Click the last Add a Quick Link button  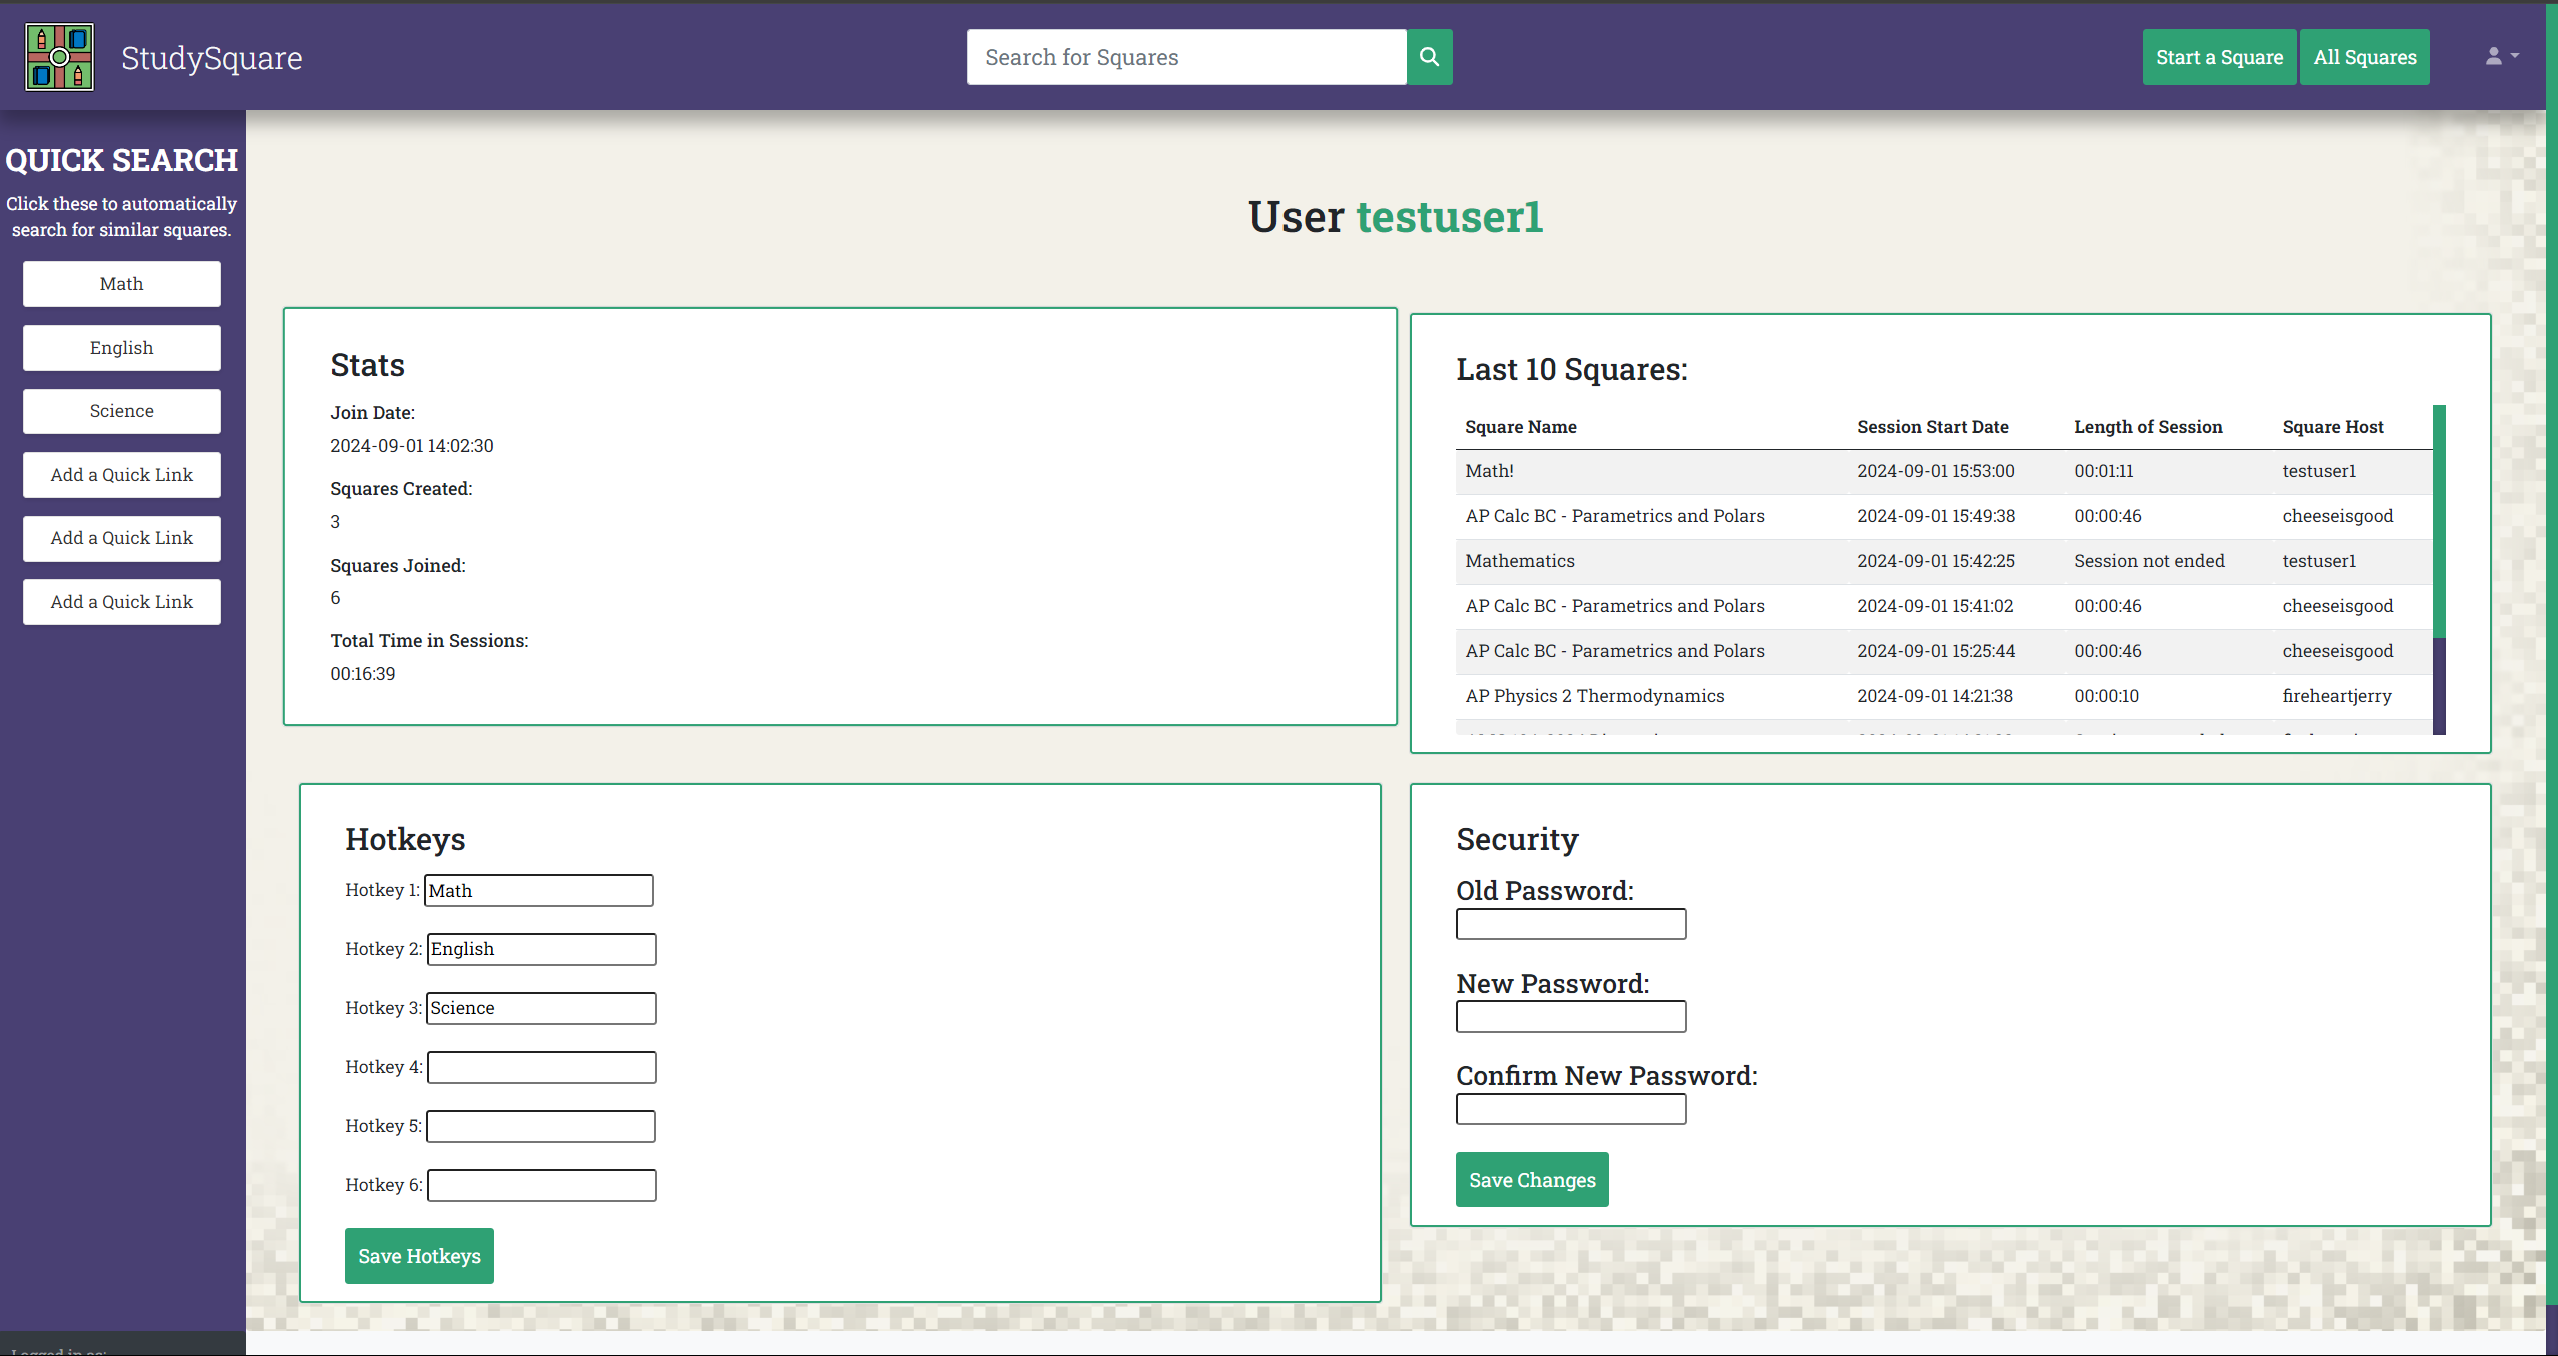click(121, 602)
